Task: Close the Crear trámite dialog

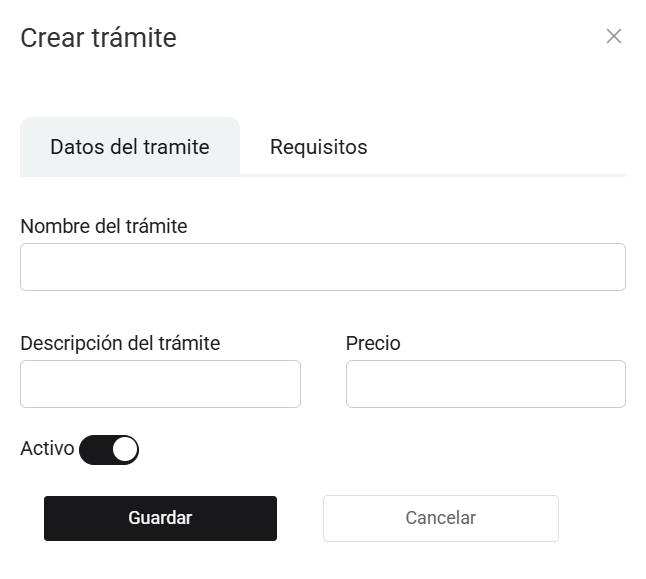Action: coord(614,37)
